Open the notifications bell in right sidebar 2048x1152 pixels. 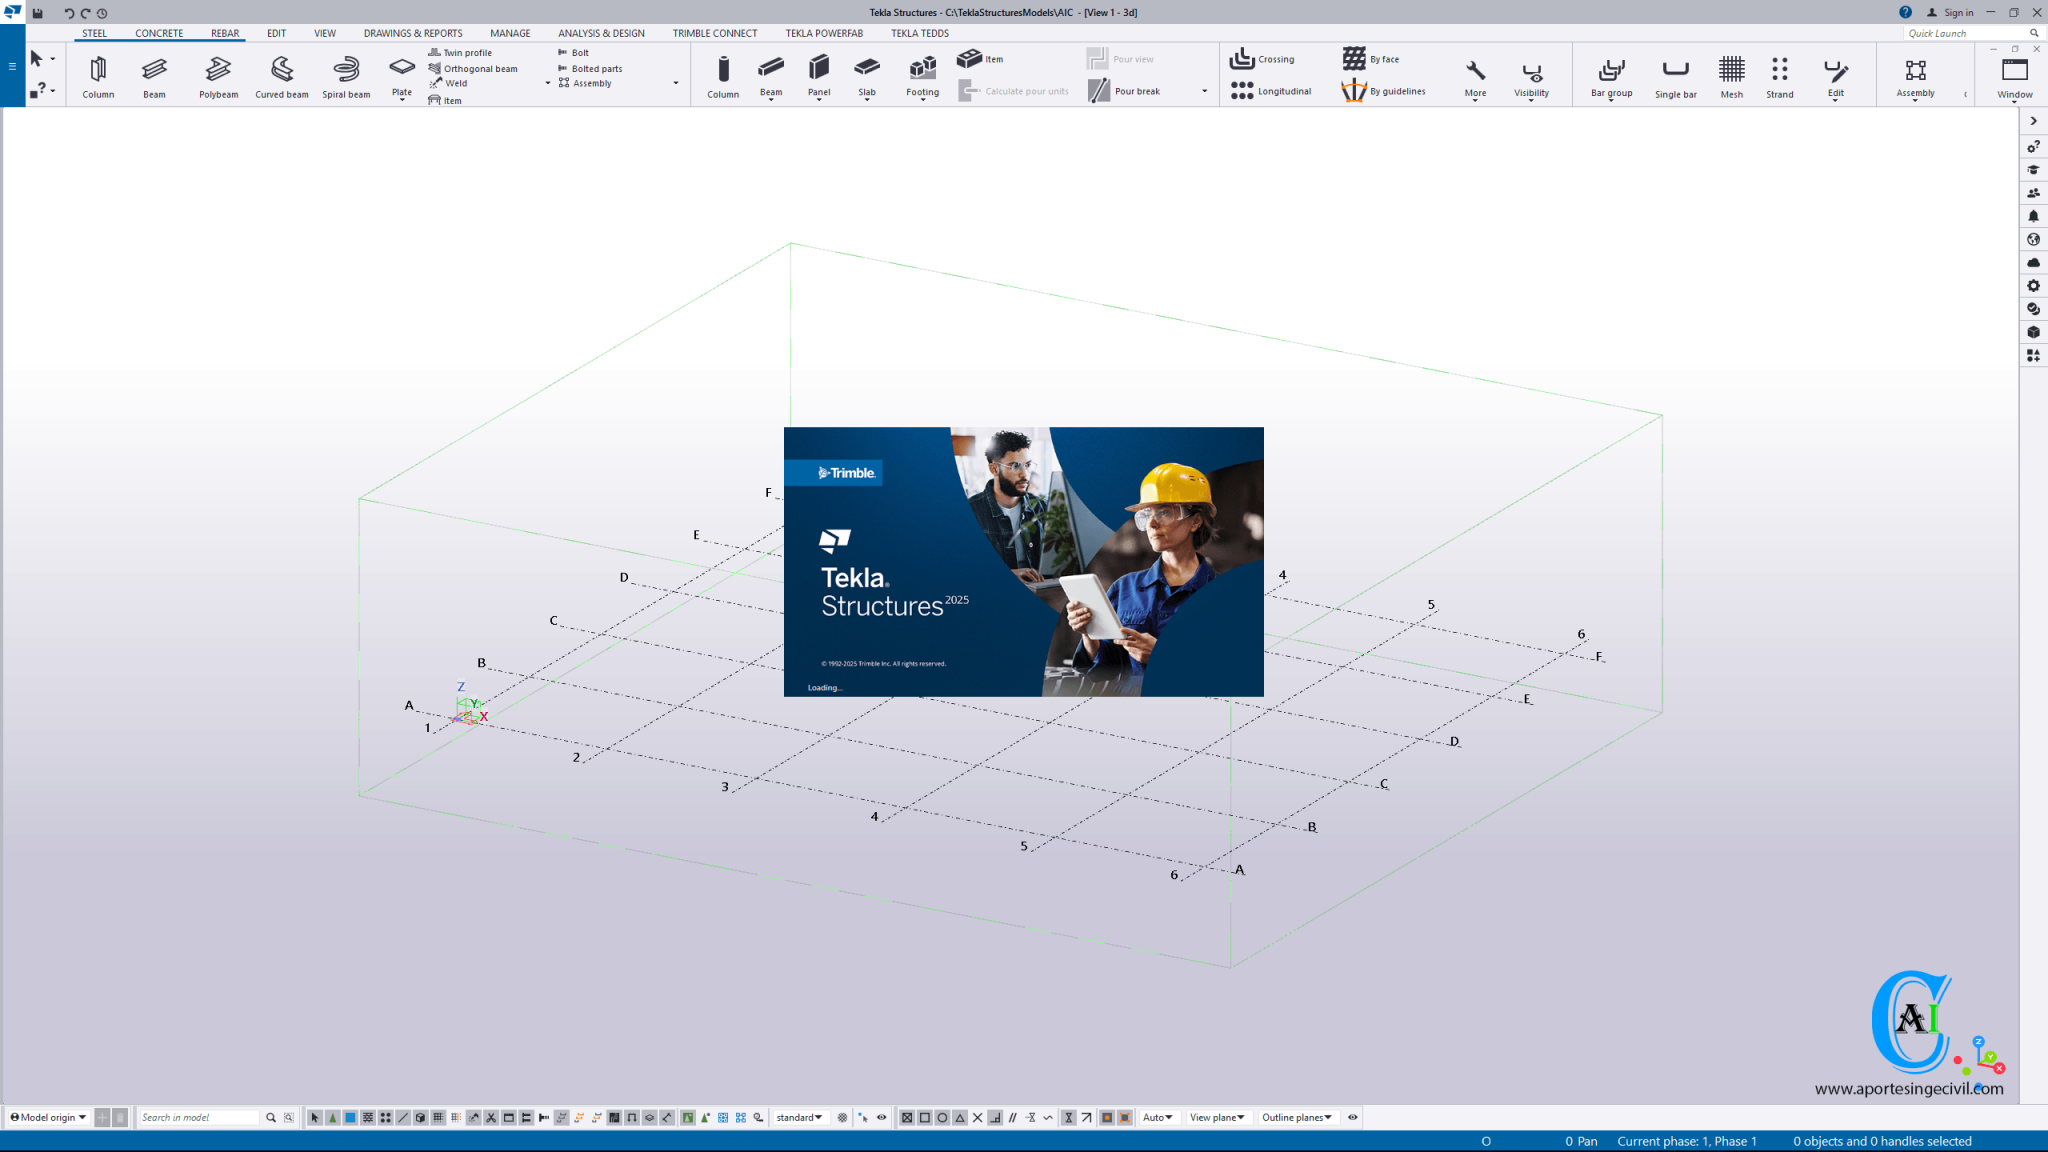click(x=2033, y=216)
